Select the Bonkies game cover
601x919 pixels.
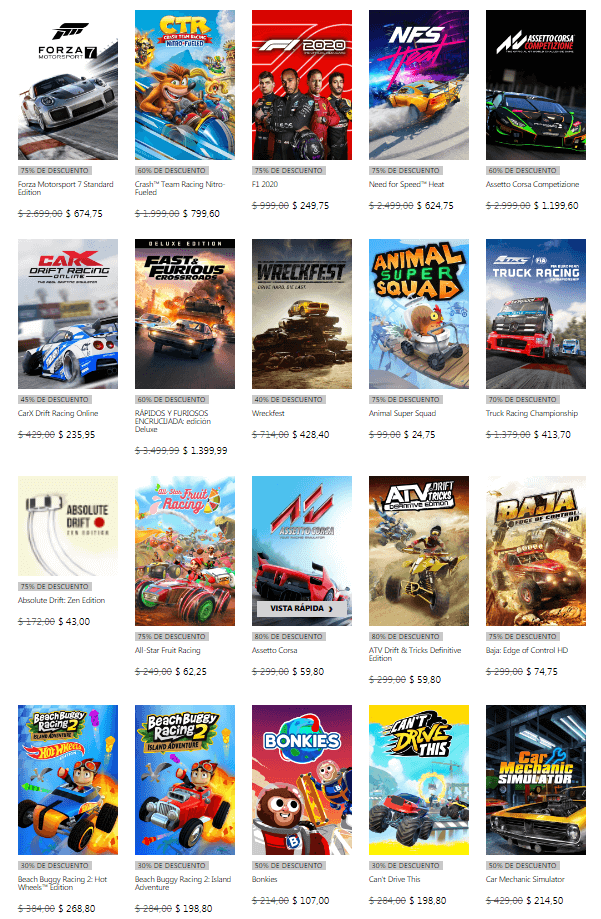tap(302, 780)
